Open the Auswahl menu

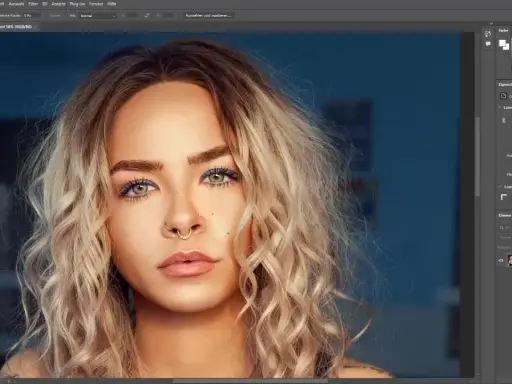[x=16, y=4]
